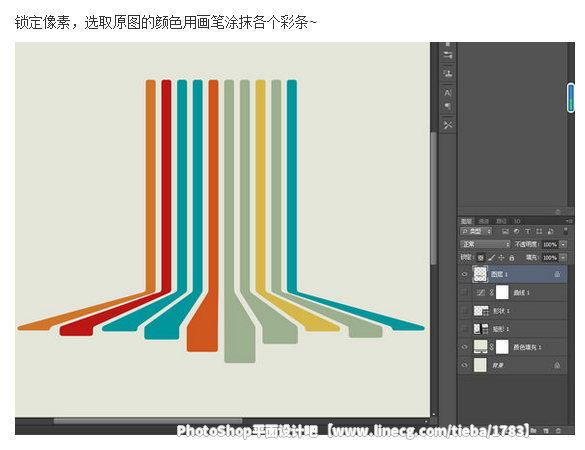Click the lock position arrows icon

501,257
